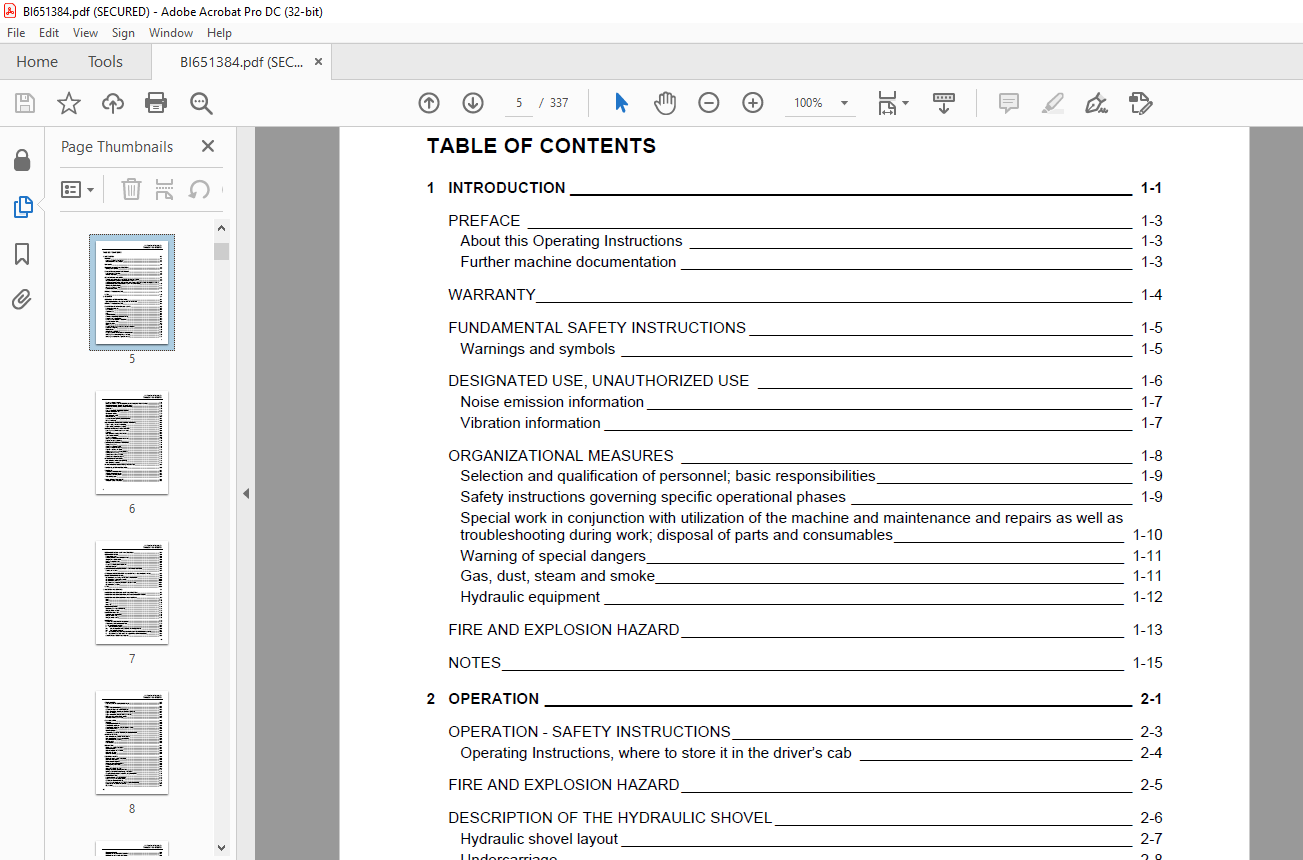Open the File menu

[x=16, y=33]
